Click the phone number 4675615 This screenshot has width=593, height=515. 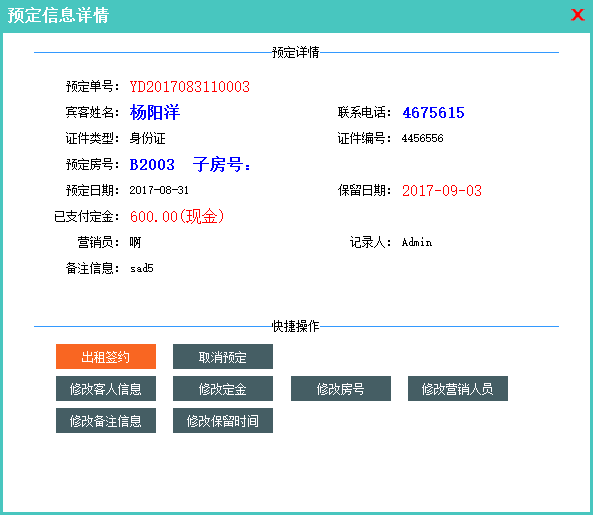(x=433, y=113)
